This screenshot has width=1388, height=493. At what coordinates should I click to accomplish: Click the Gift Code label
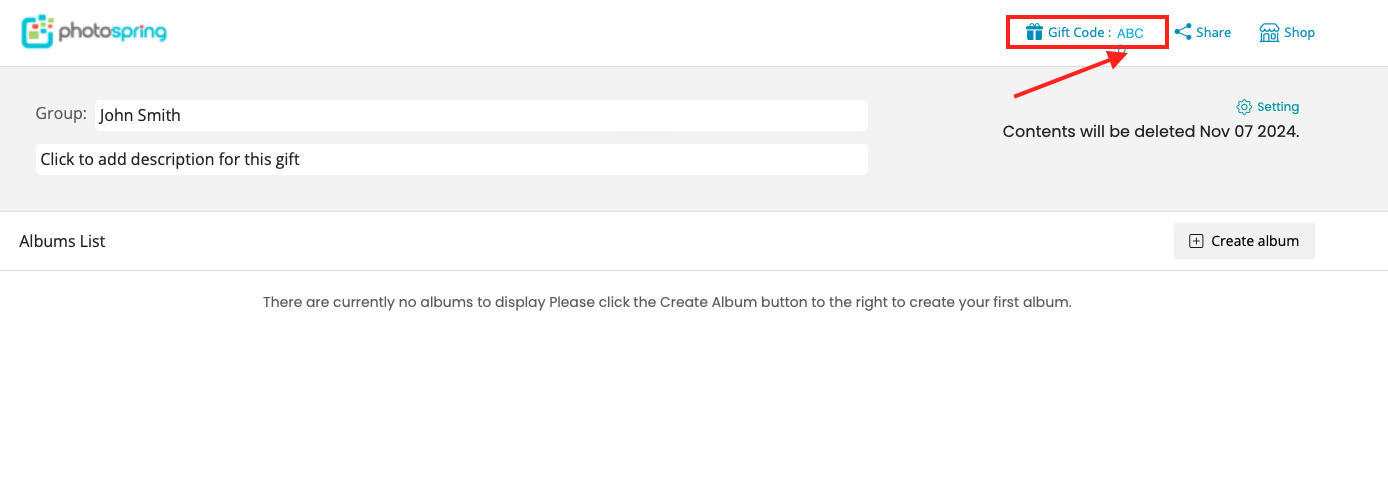(1078, 33)
